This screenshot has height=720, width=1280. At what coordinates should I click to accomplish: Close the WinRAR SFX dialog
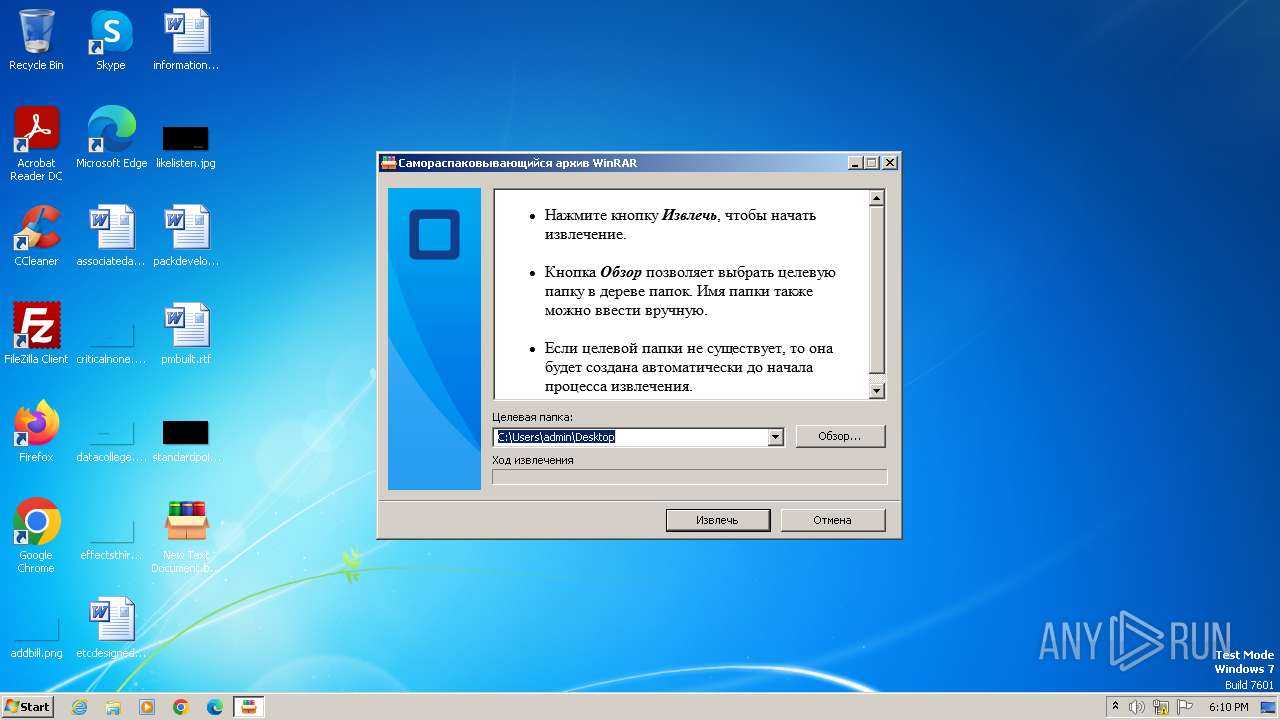pyautogui.click(x=889, y=163)
